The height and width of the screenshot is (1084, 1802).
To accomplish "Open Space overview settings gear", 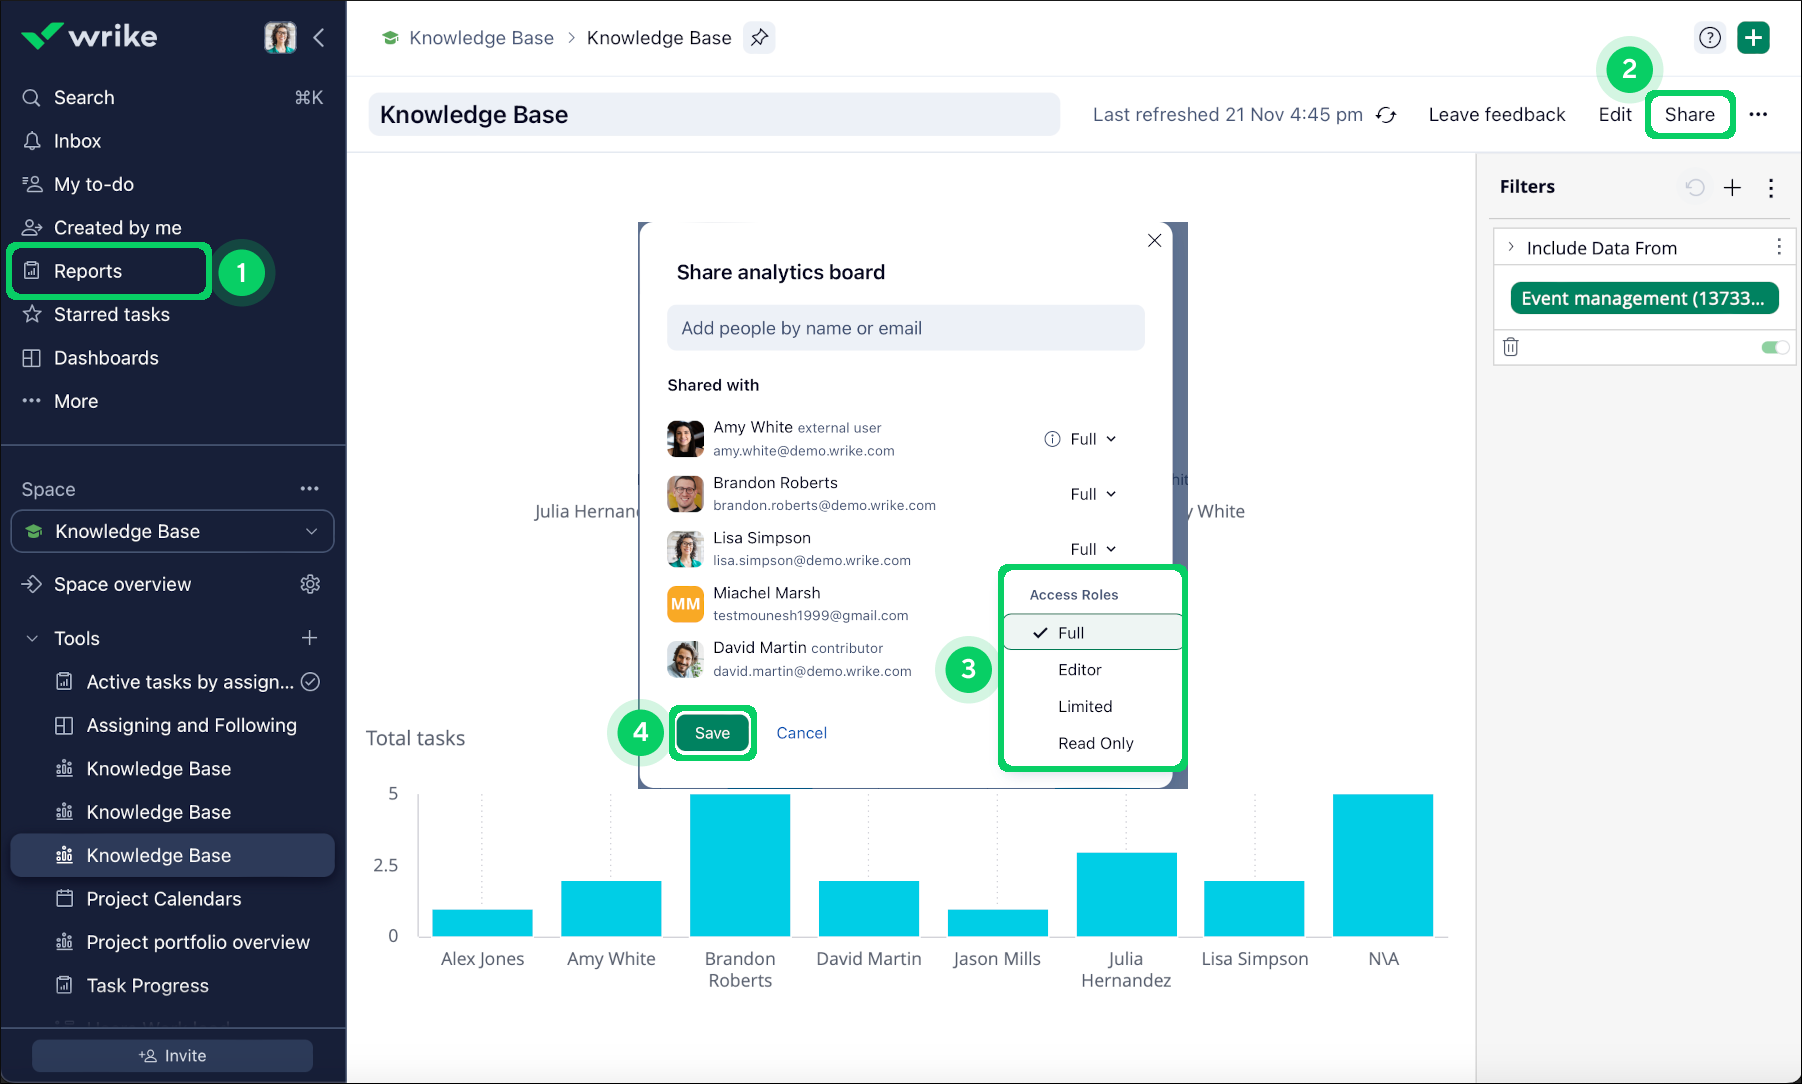I will click(310, 584).
